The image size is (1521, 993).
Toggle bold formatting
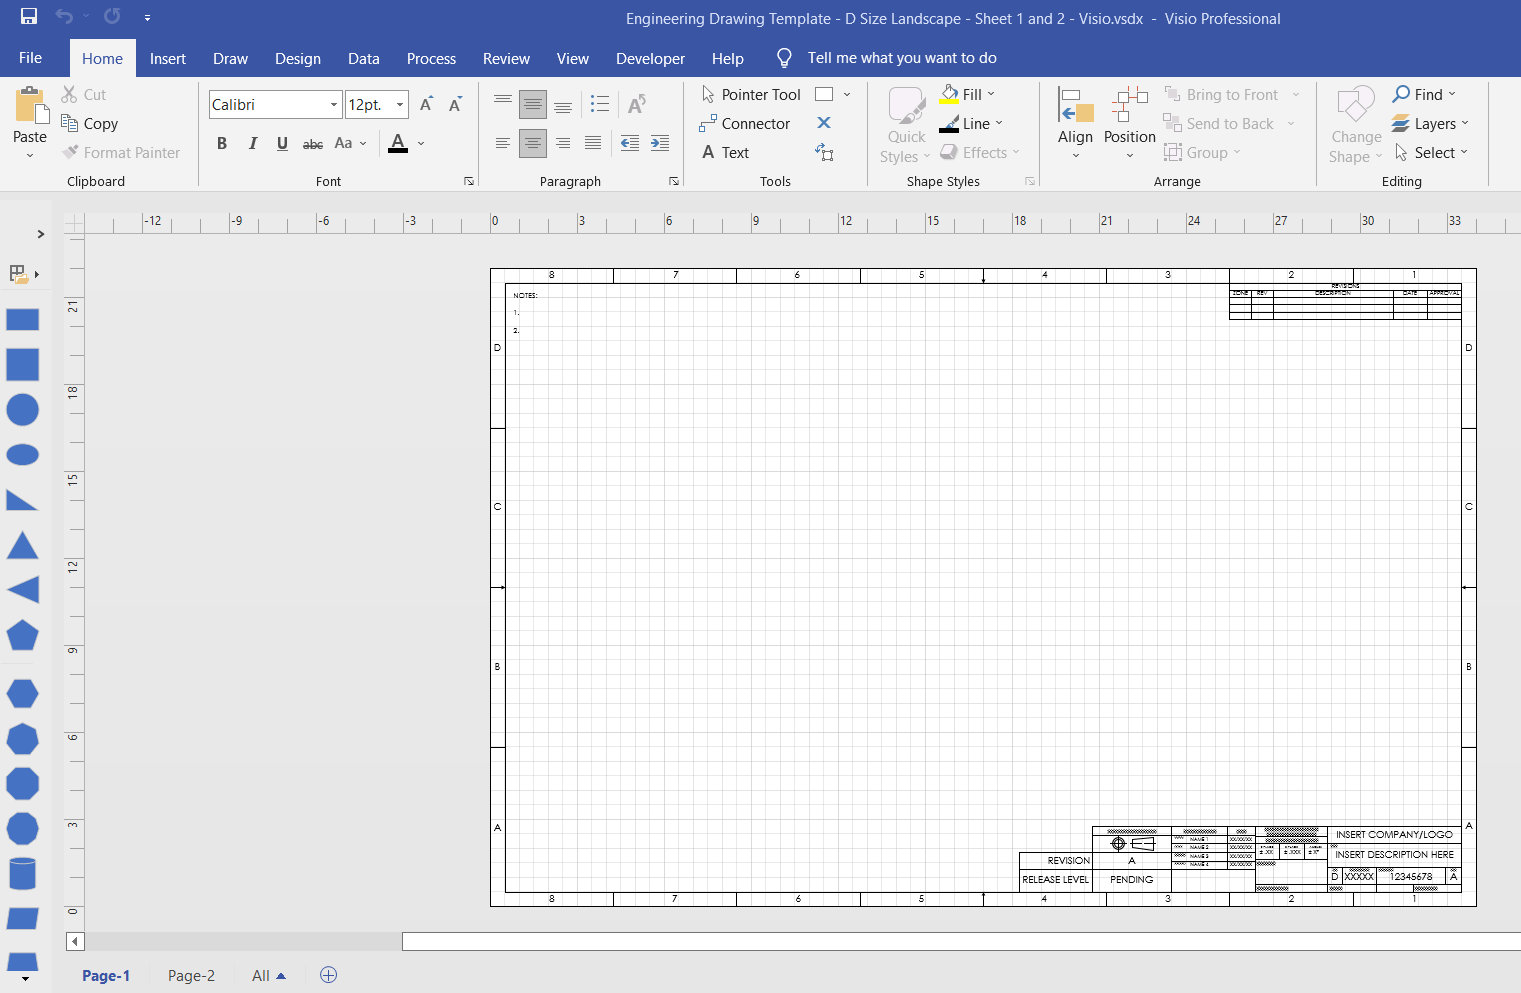(222, 143)
